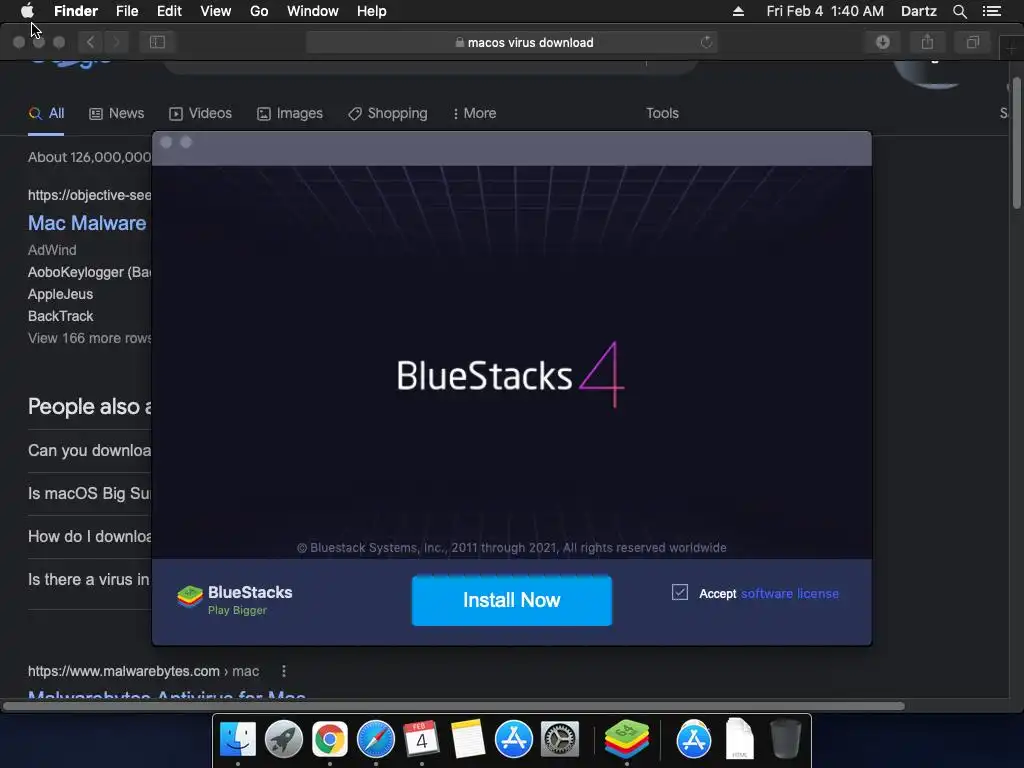Viewport: 1024px width, 768px height.
Task: Toggle the Accept software license checkbox
Action: pyautogui.click(x=680, y=592)
